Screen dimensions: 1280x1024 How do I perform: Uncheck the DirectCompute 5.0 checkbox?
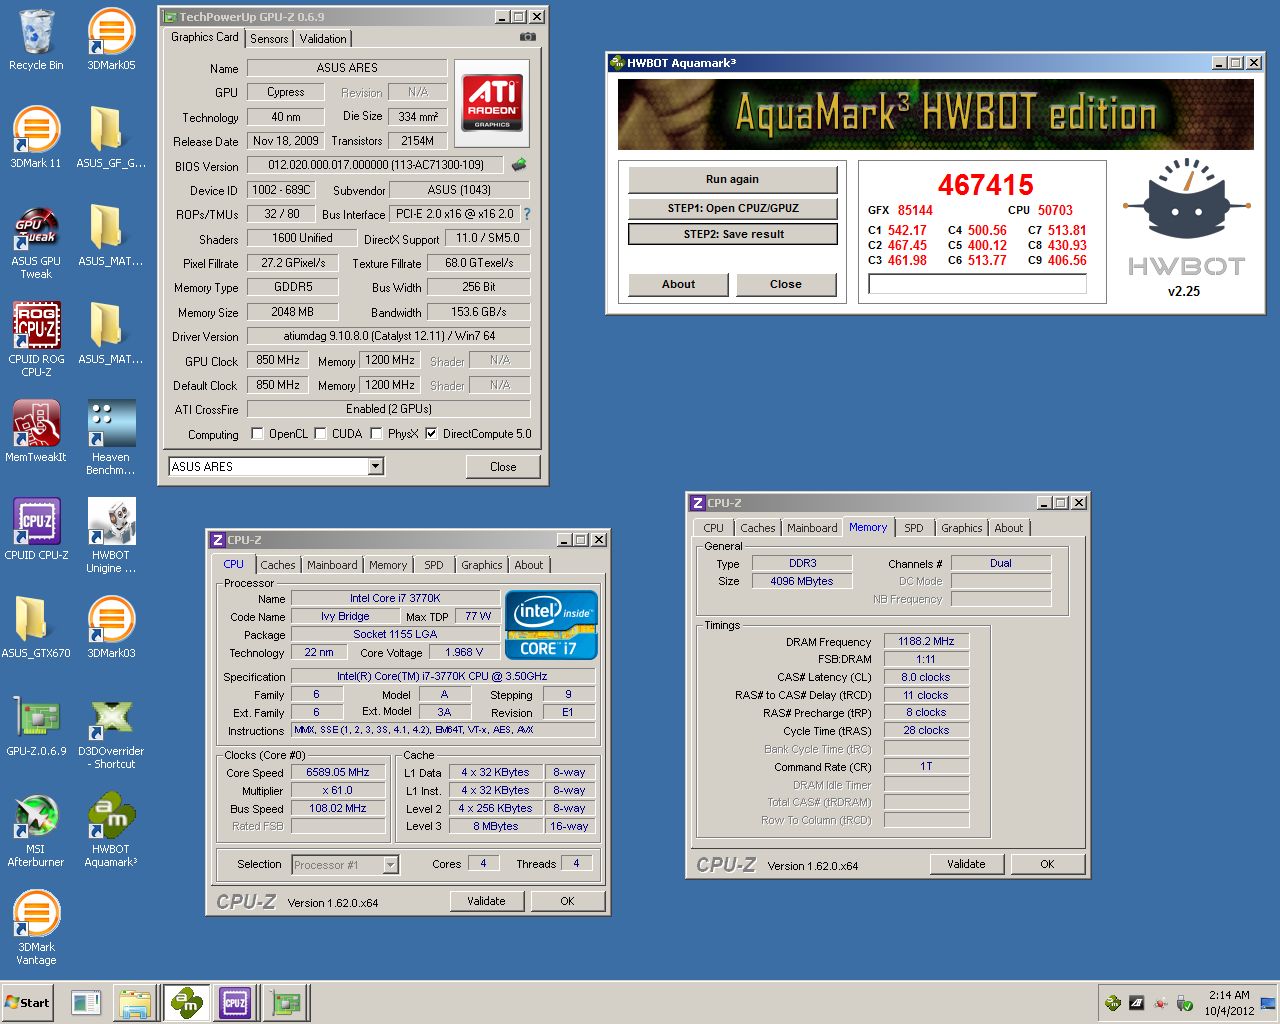coord(431,434)
